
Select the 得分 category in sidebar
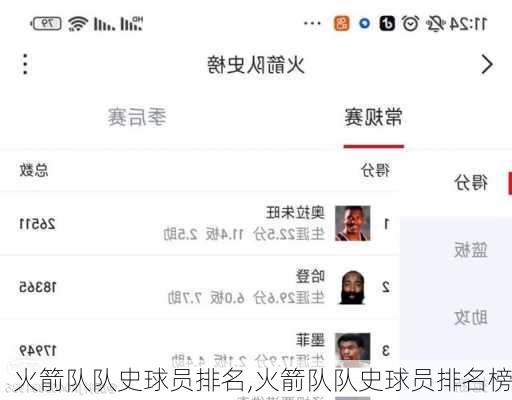point(471,183)
